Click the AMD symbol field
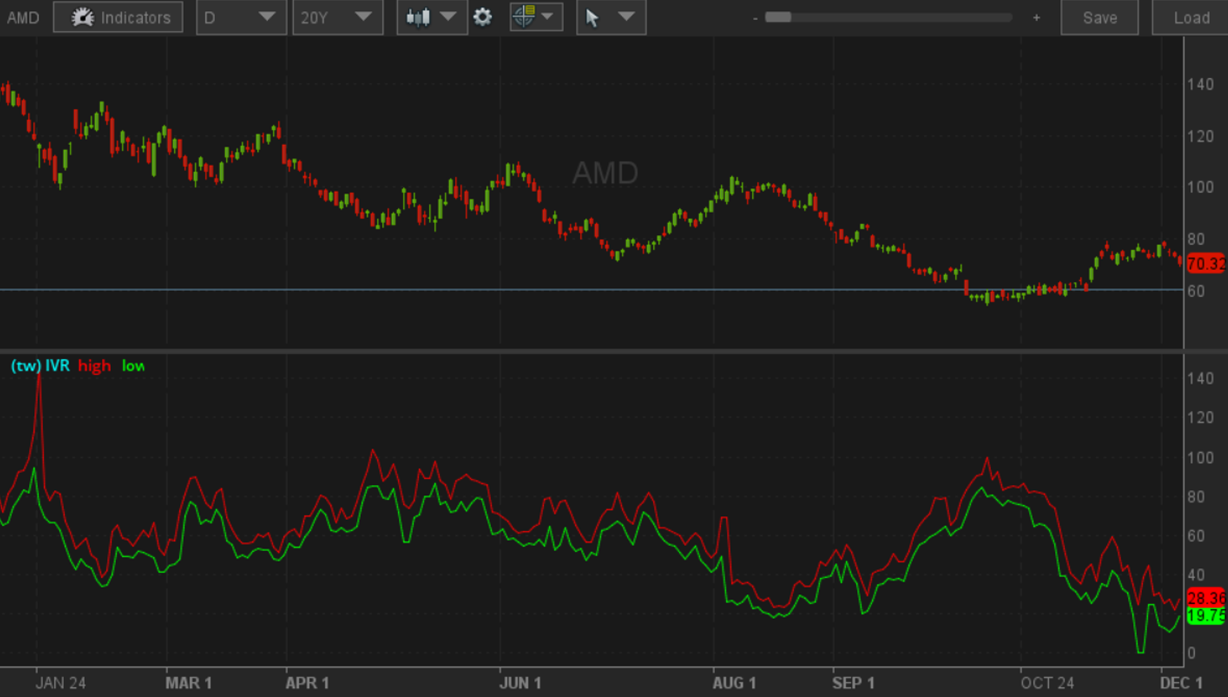The width and height of the screenshot is (1228, 697). (x=23, y=18)
